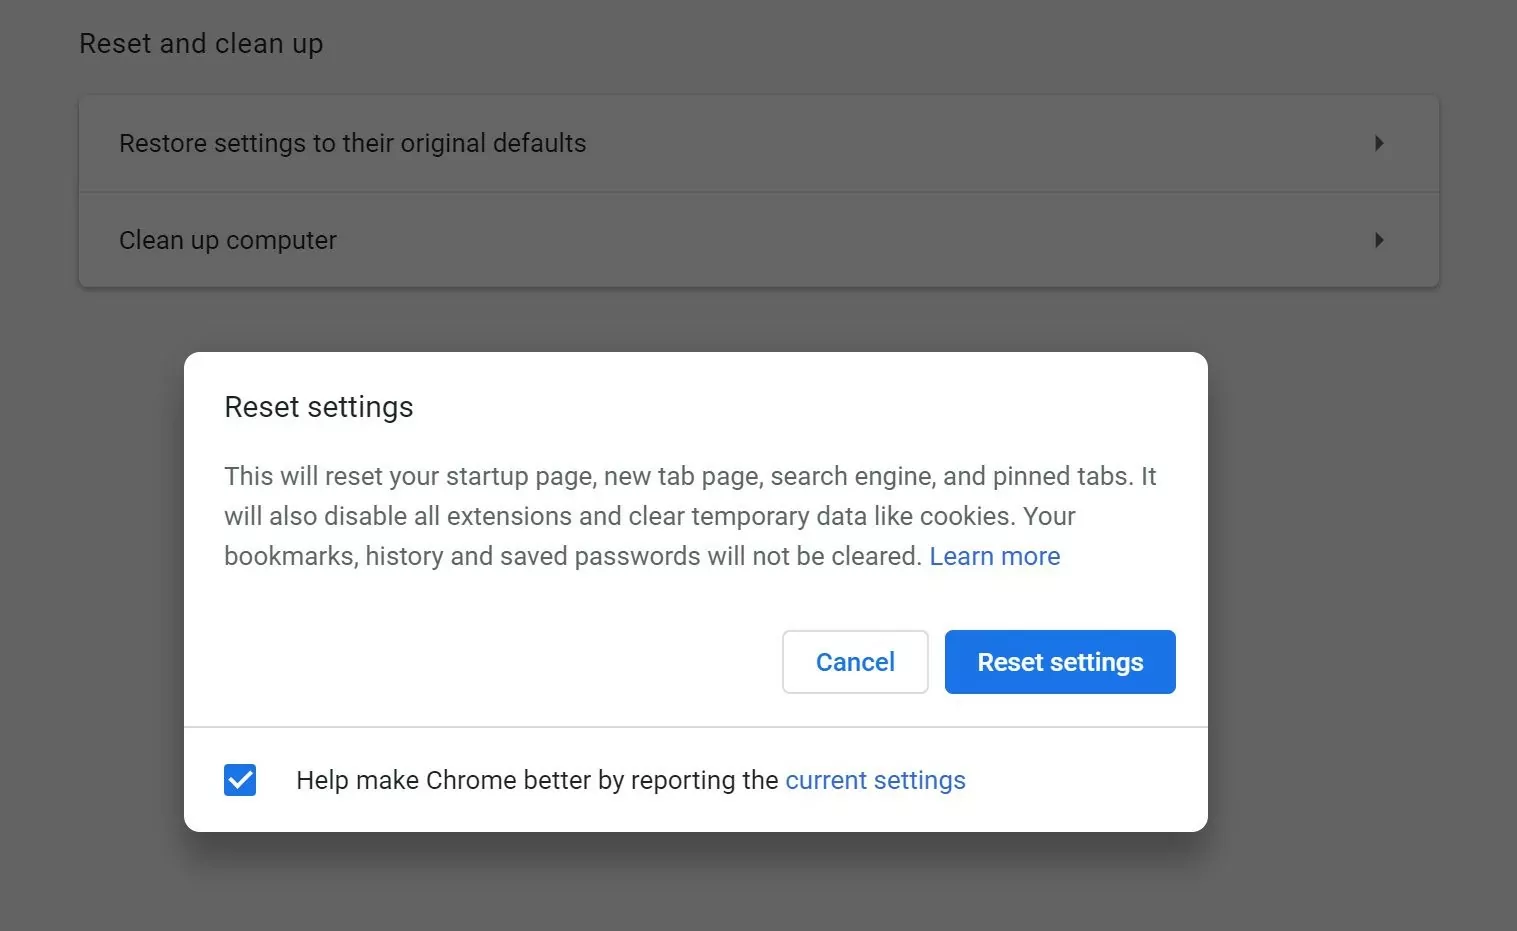
Task: Click the 'Reset and clean up' heading
Action: click(x=201, y=44)
